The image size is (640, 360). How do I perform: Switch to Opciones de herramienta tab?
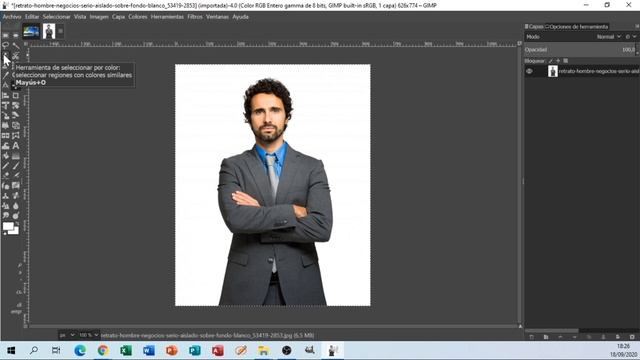[577, 27]
